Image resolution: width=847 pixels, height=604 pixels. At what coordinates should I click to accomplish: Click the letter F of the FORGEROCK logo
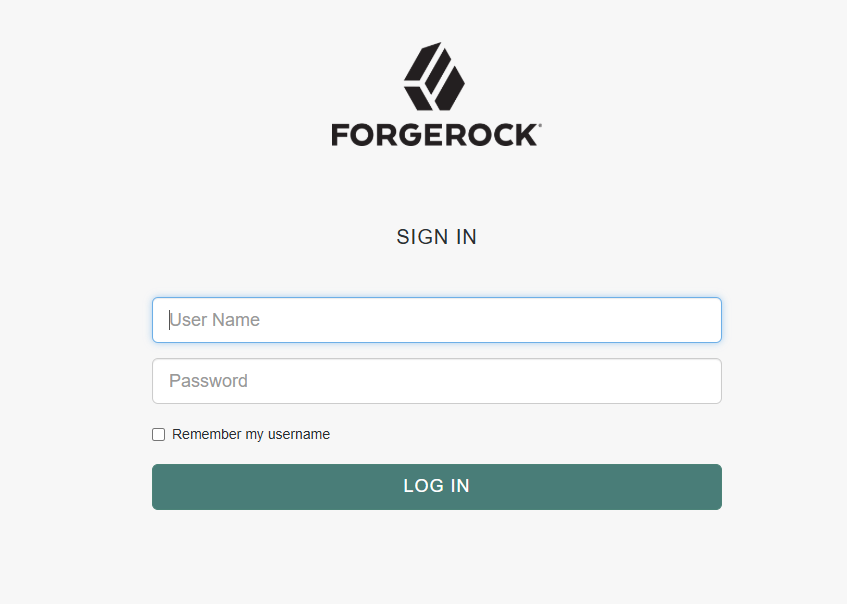[x=339, y=135]
